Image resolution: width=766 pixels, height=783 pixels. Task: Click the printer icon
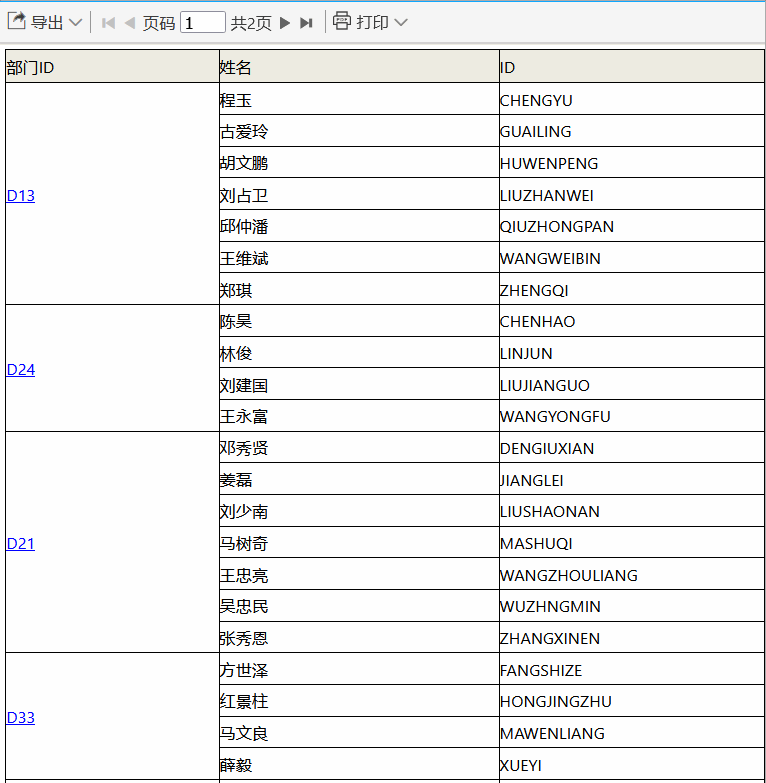click(342, 21)
